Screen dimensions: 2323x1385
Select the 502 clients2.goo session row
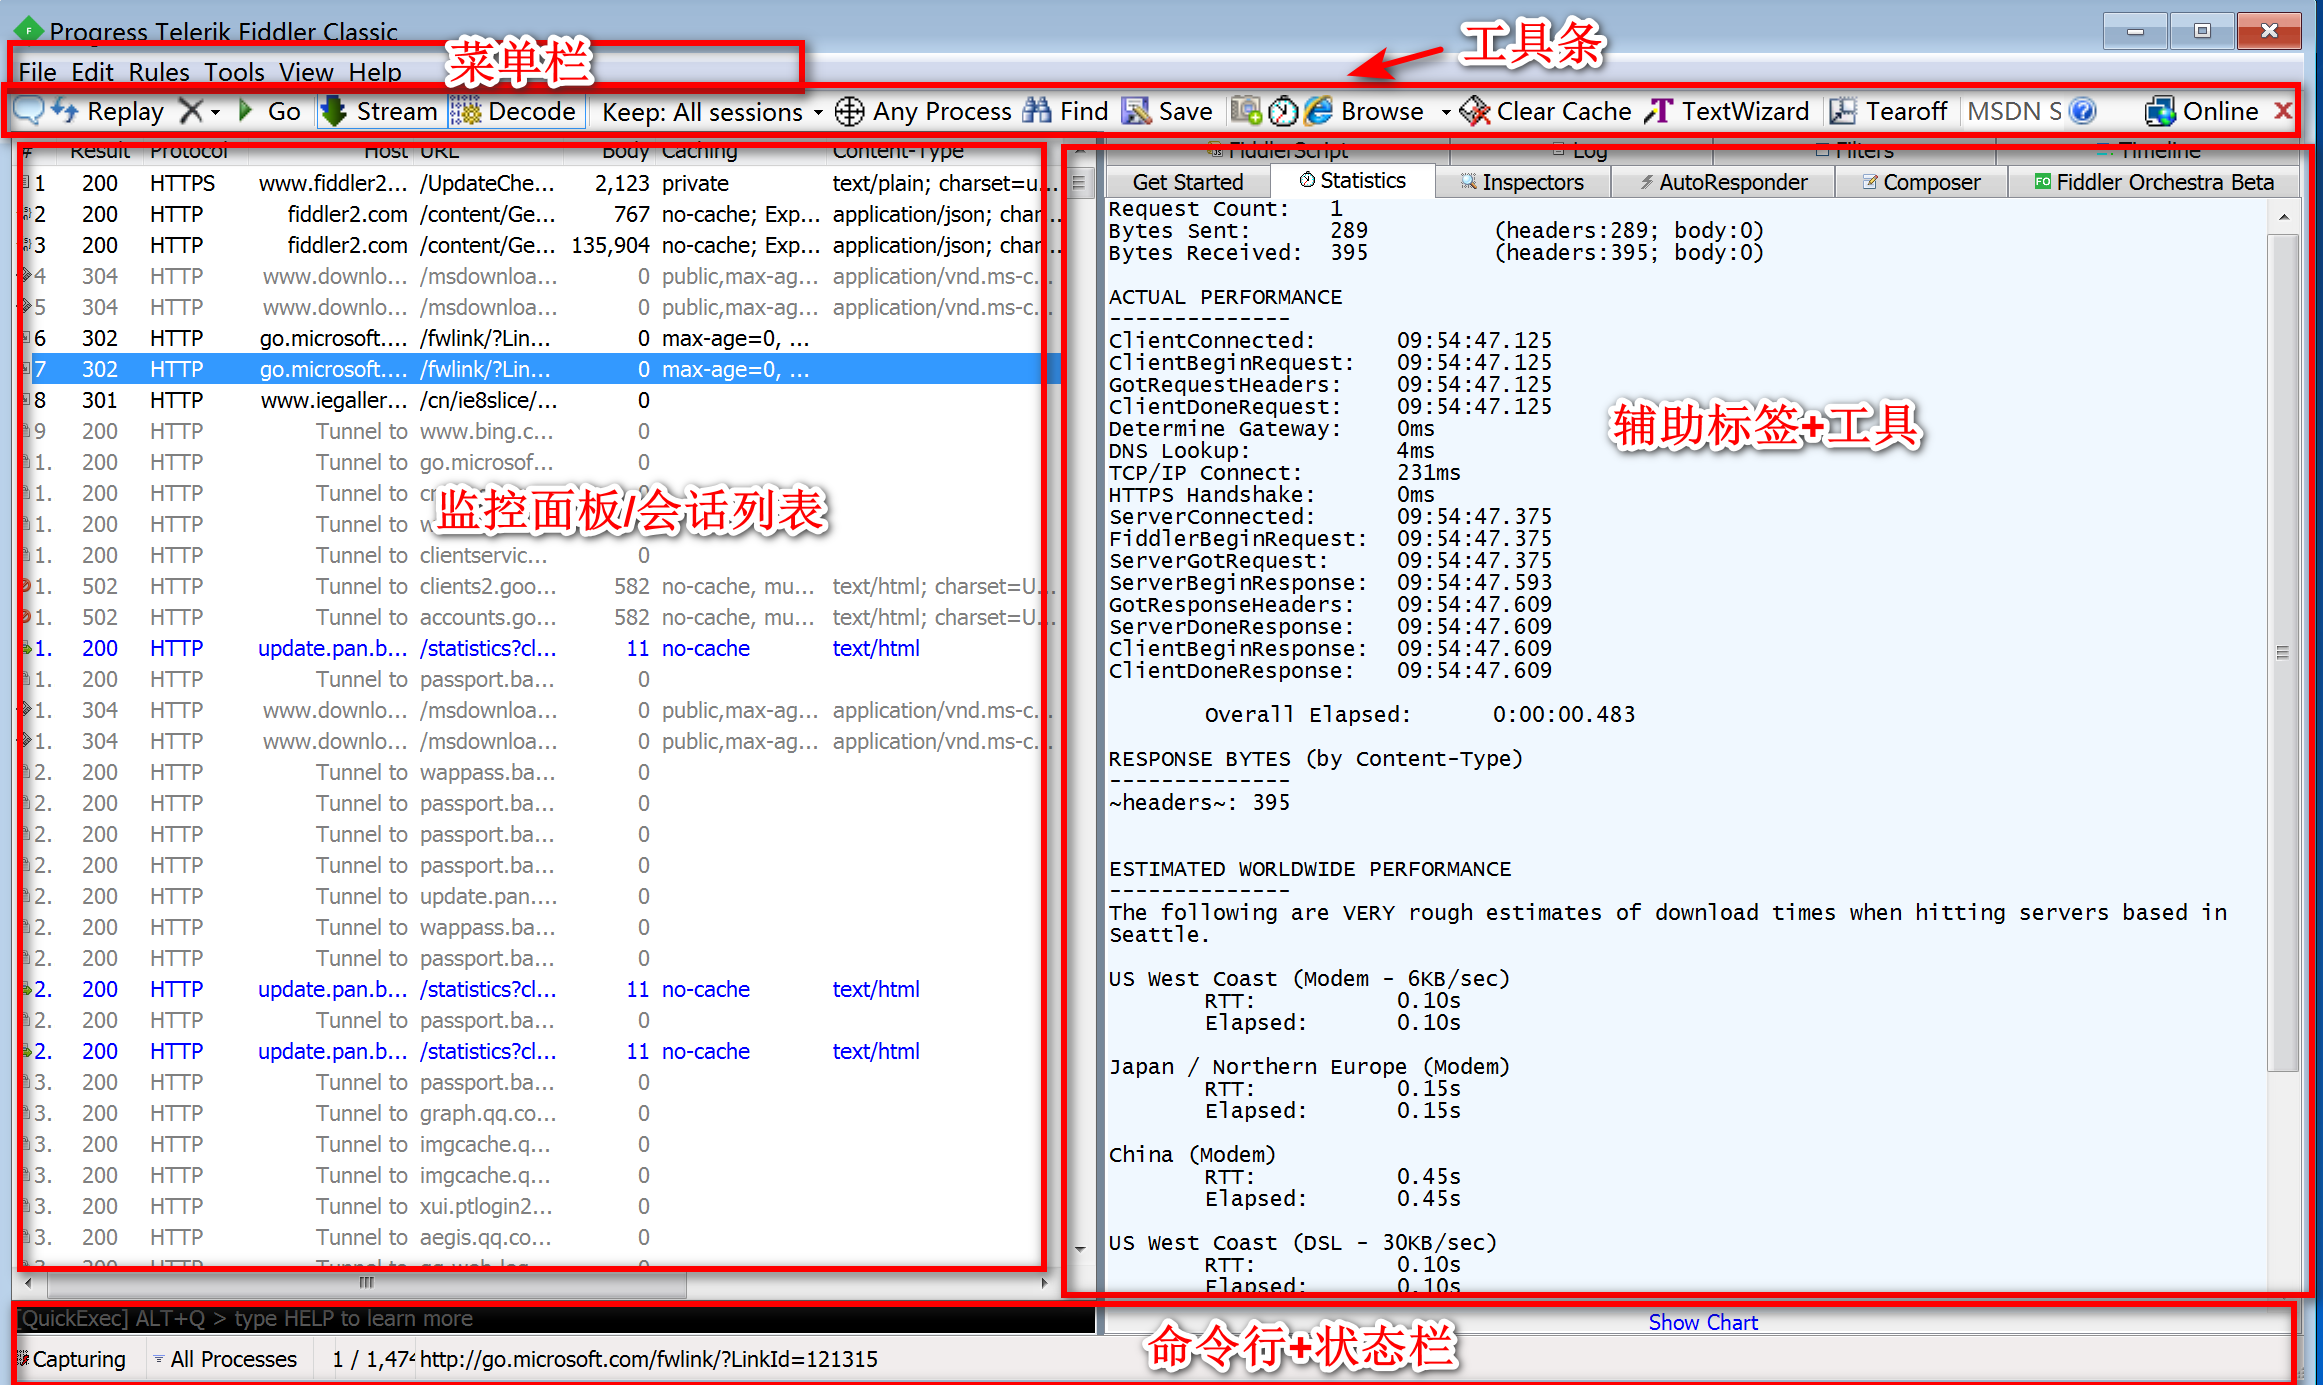[540, 587]
